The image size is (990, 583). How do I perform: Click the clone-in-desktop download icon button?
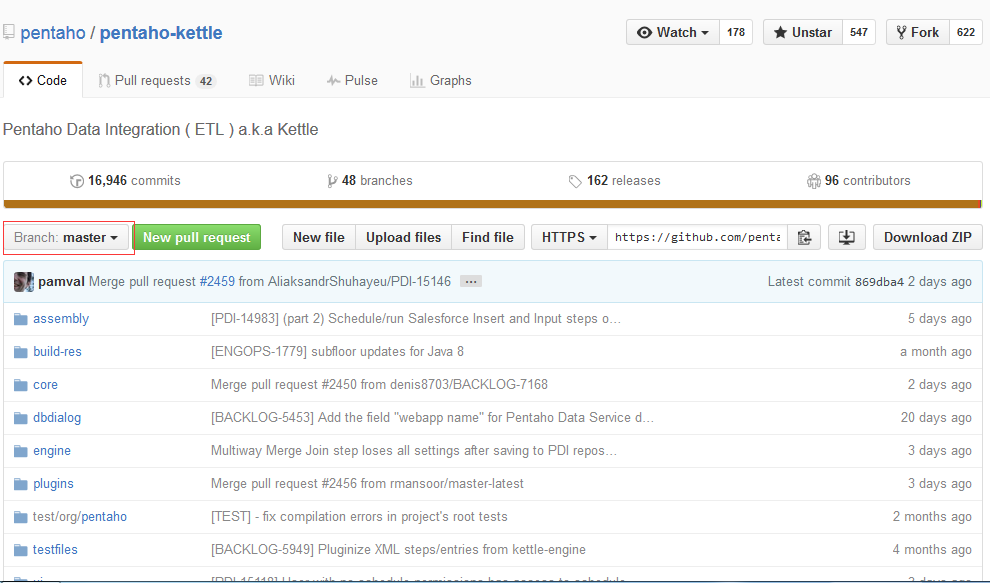click(847, 237)
